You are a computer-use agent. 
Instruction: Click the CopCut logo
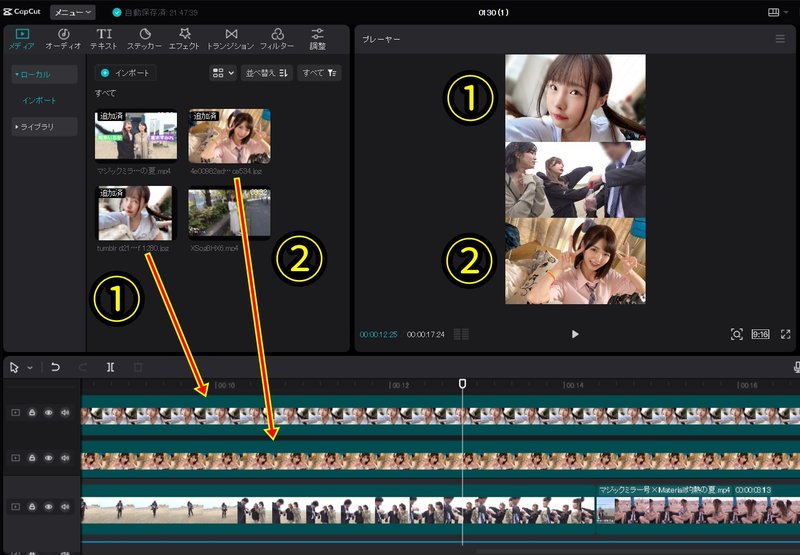21,12
